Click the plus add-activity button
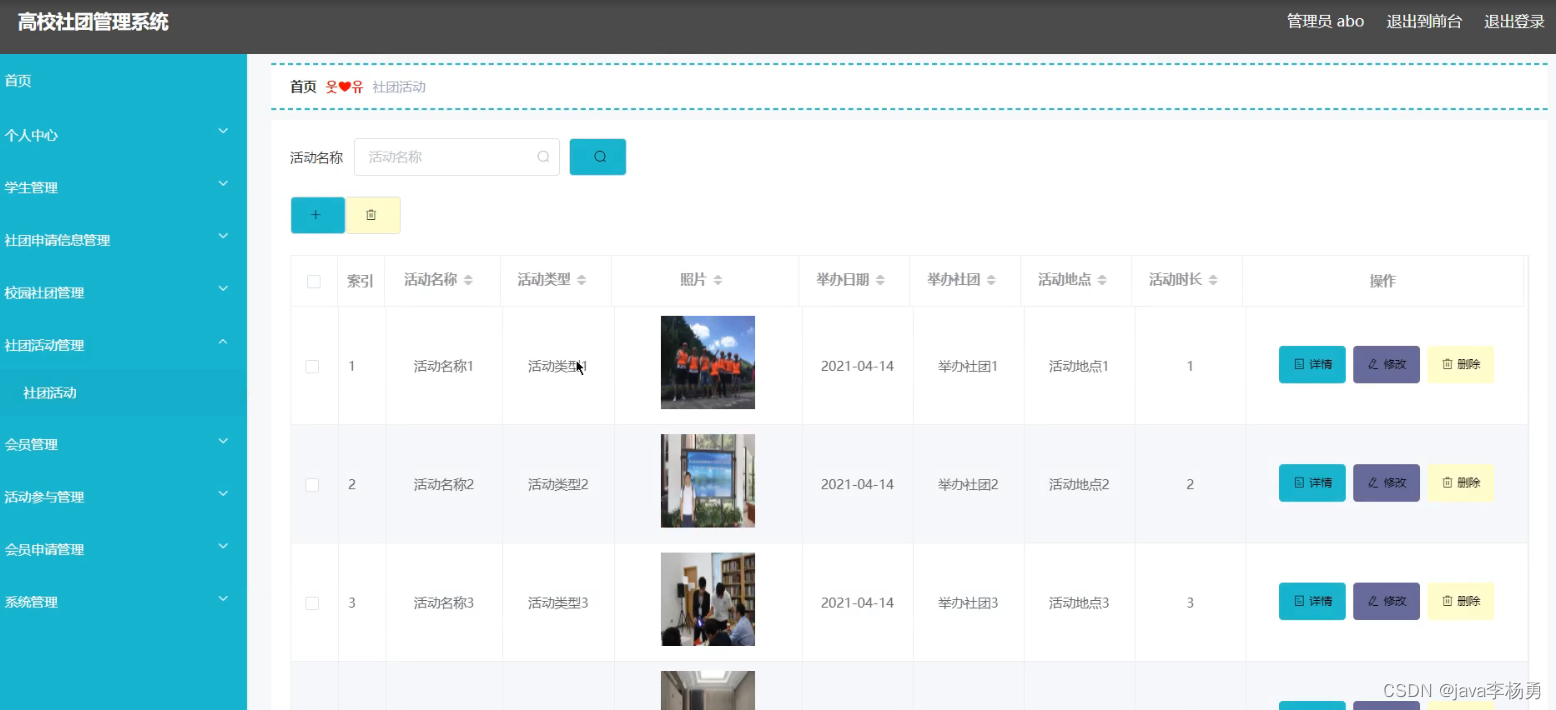This screenshot has height=710, width=1556. point(318,215)
